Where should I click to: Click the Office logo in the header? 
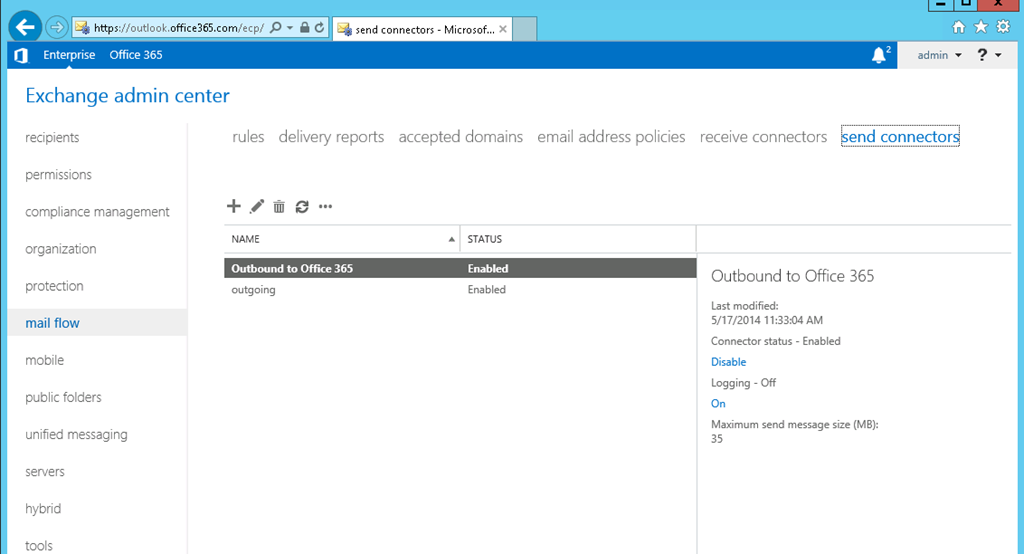21,56
